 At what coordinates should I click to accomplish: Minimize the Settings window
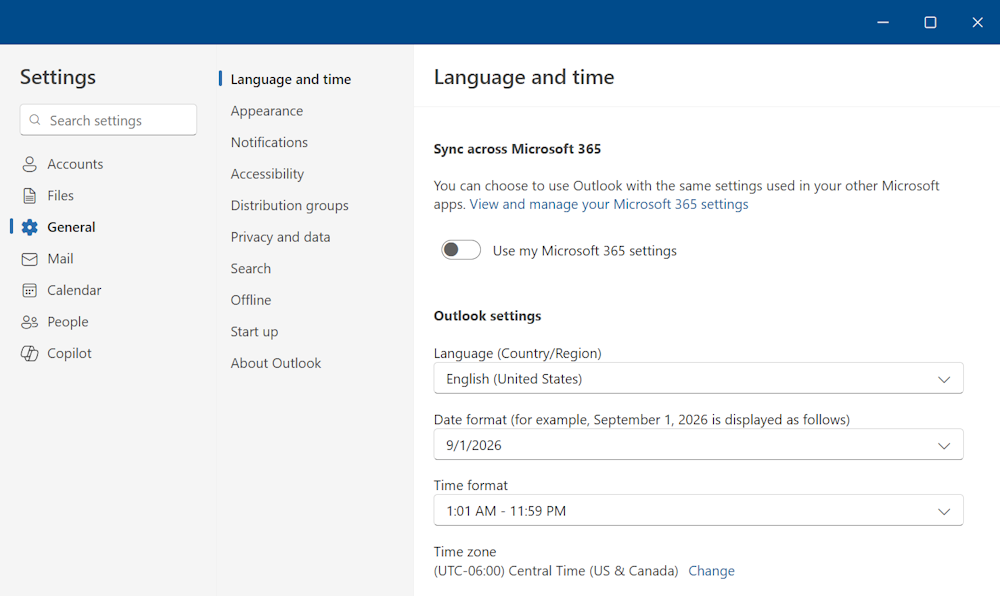(883, 22)
